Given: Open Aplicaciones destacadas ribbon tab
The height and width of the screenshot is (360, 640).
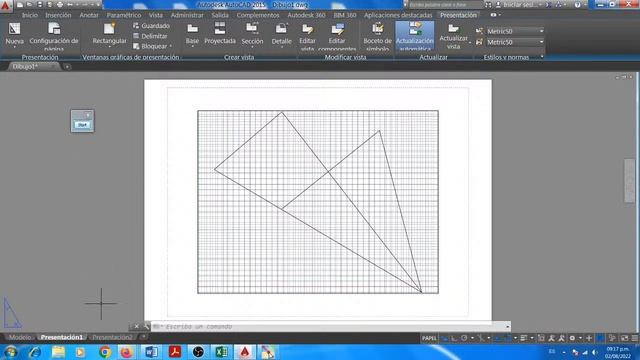Looking at the screenshot, I should [398, 15].
